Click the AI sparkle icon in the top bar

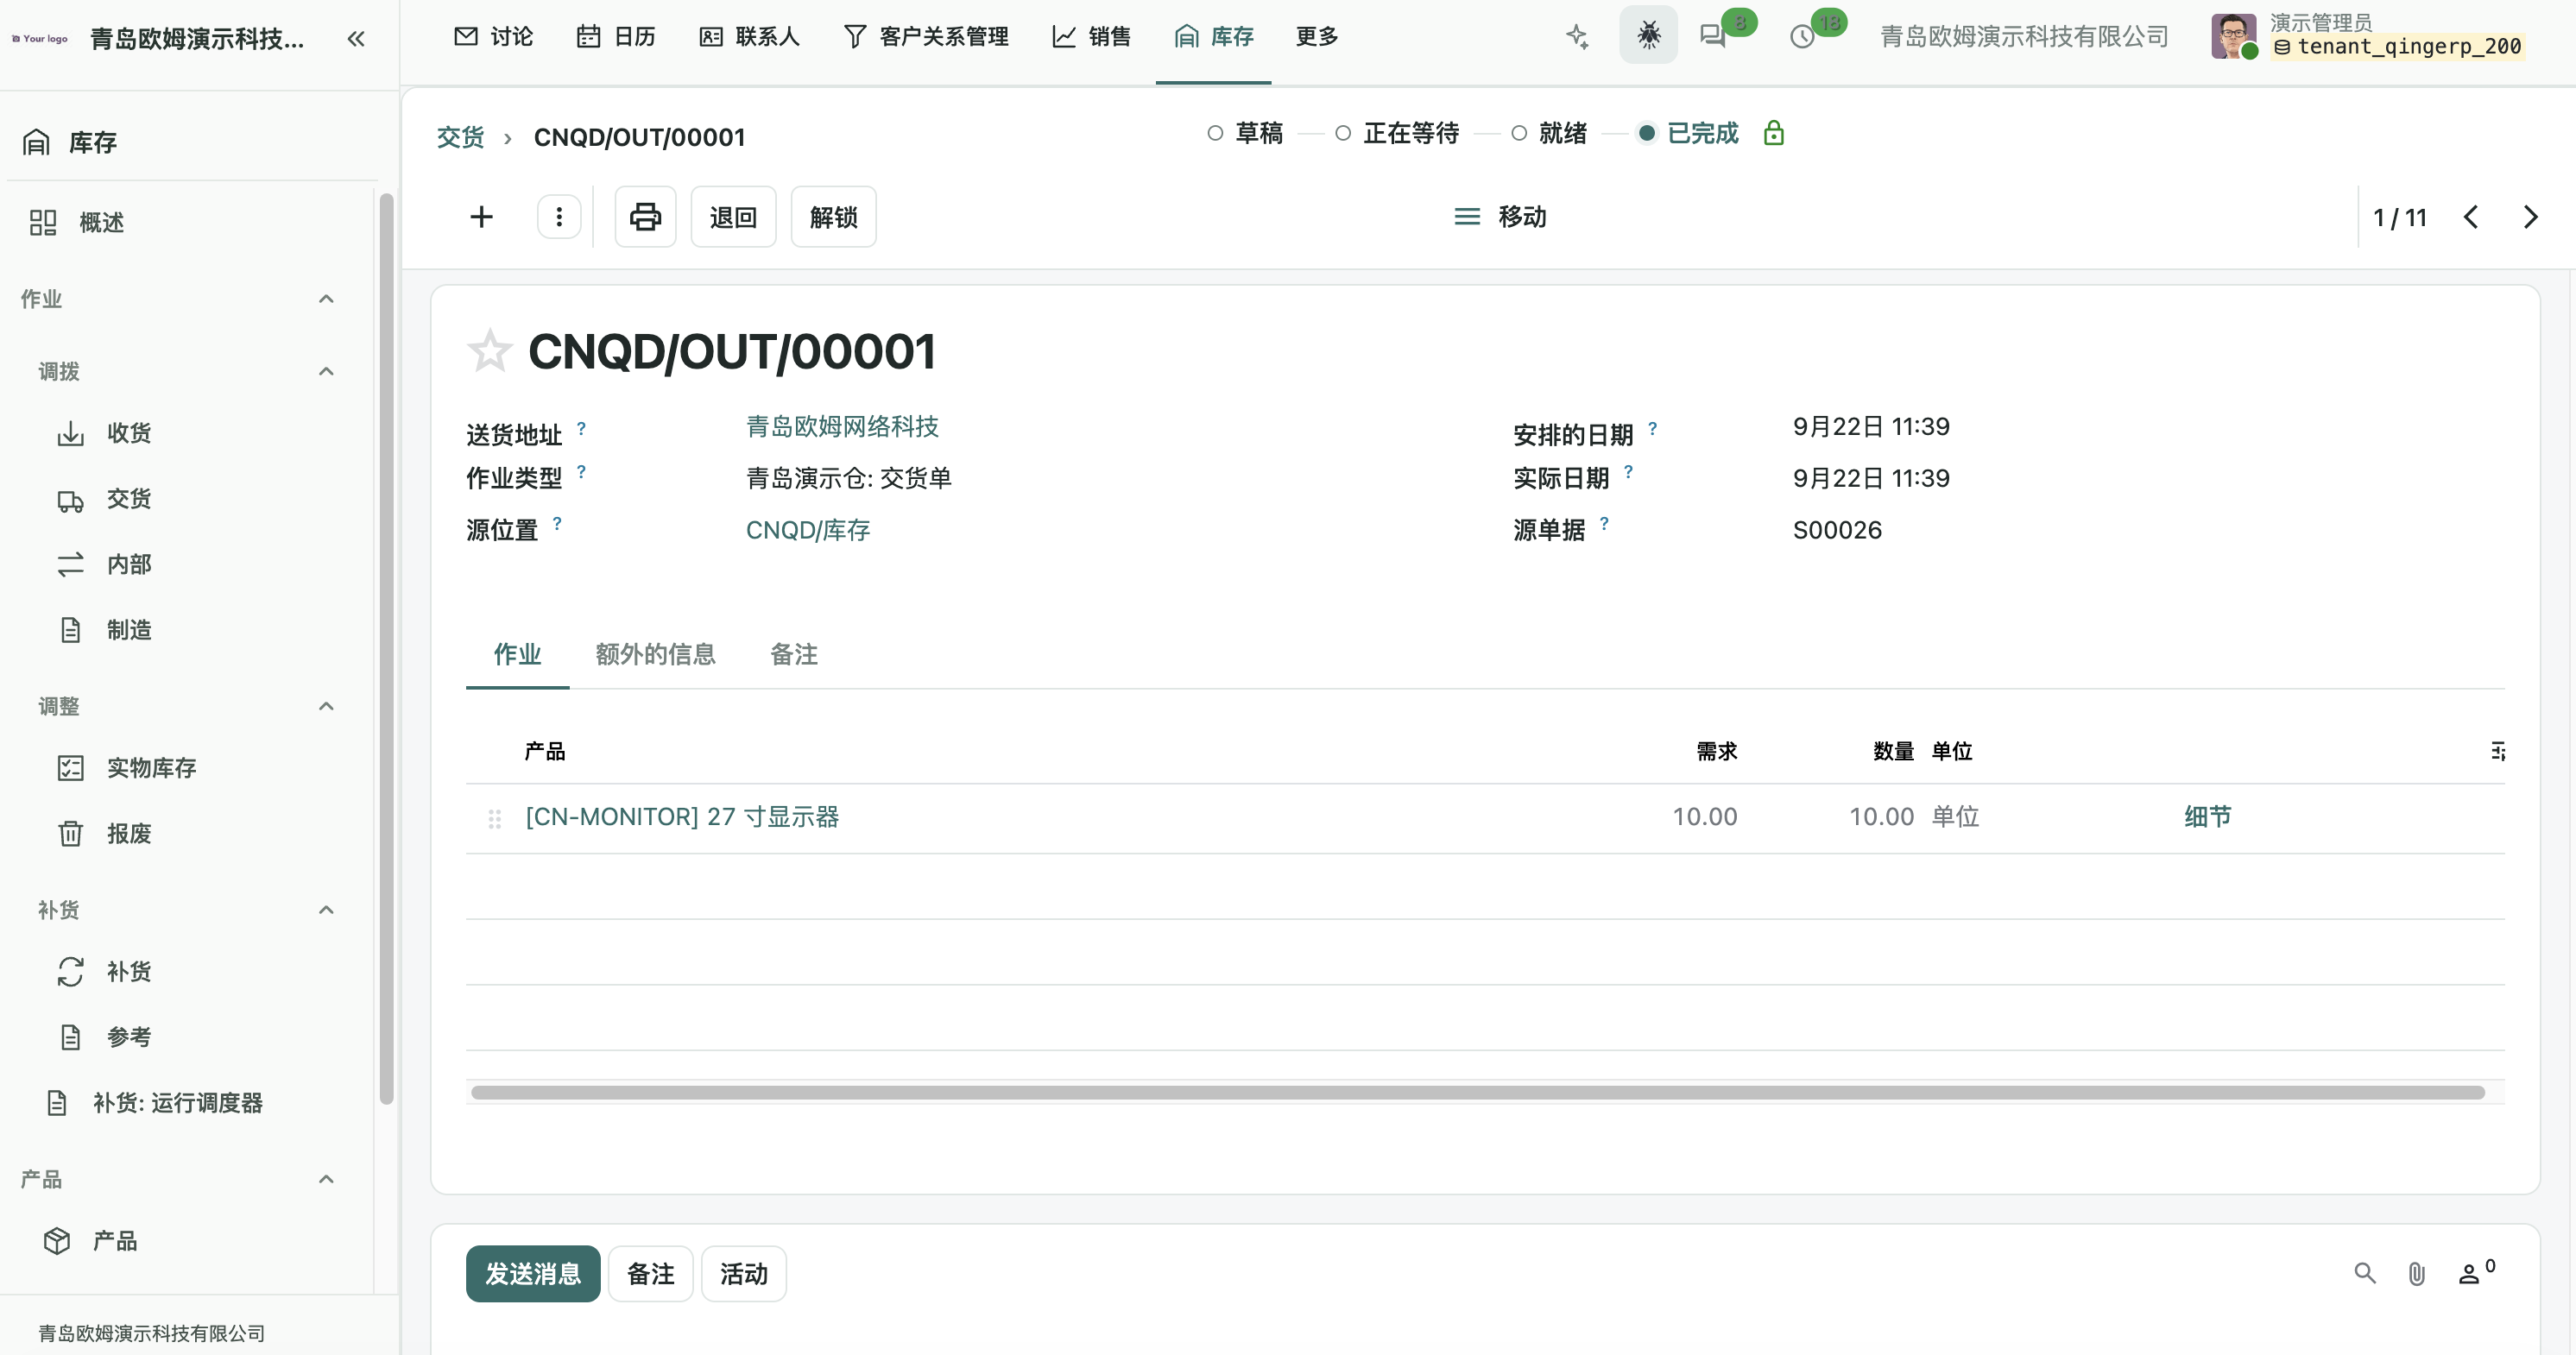coord(1577,37)
